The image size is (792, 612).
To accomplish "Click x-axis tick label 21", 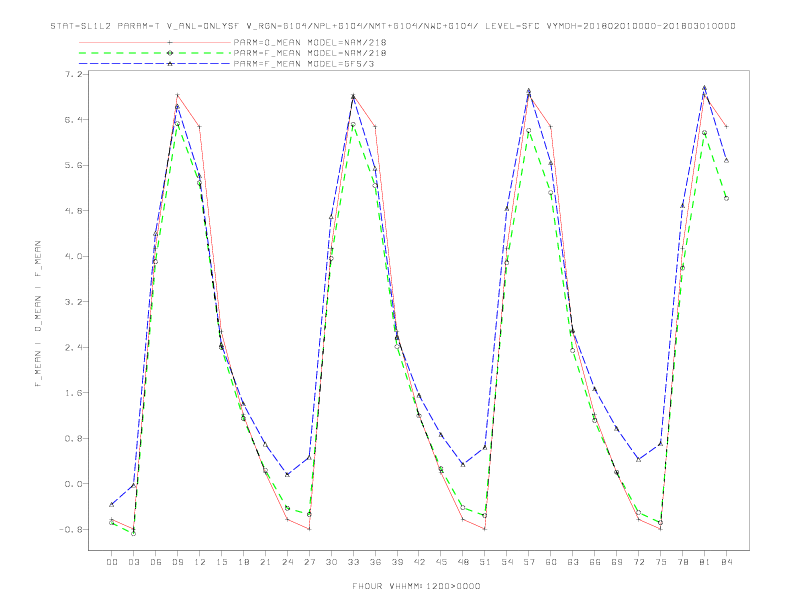I will pos(265,562).
